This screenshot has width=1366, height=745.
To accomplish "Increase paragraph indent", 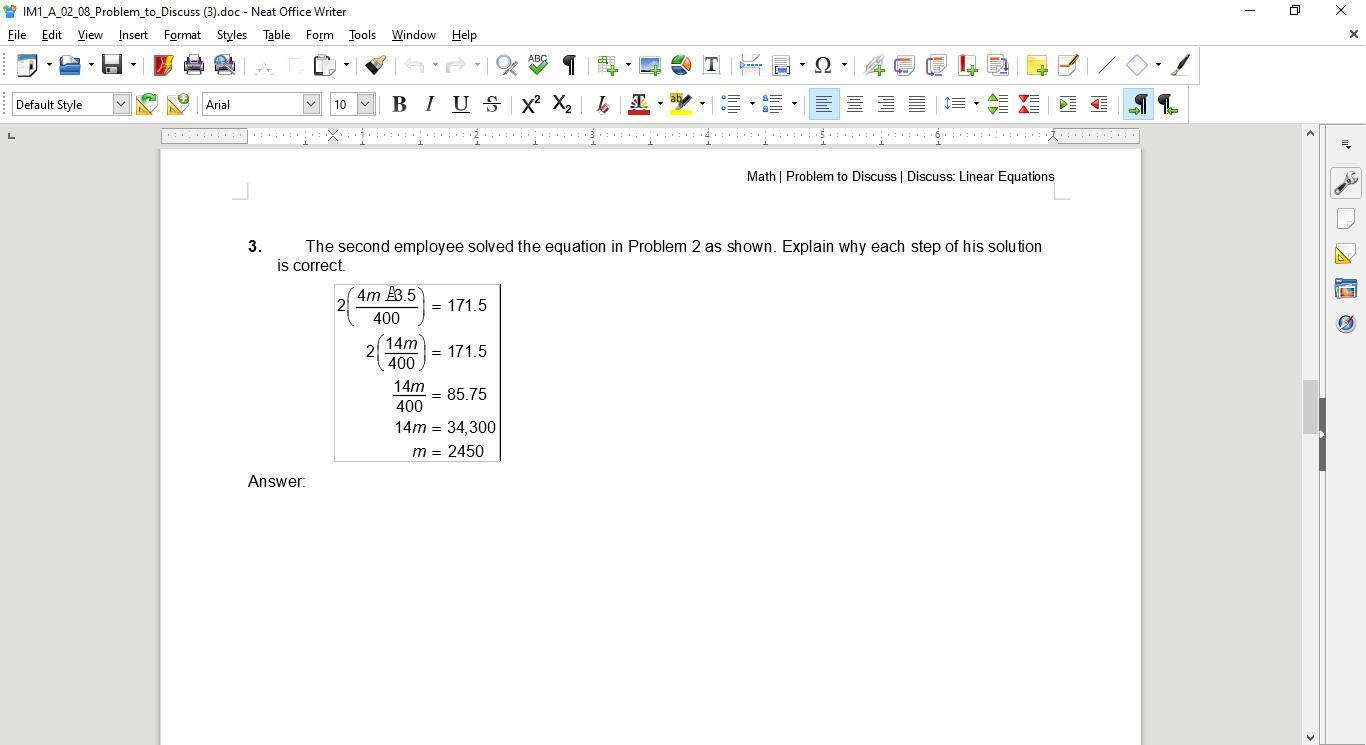I will coord(1067,104).
